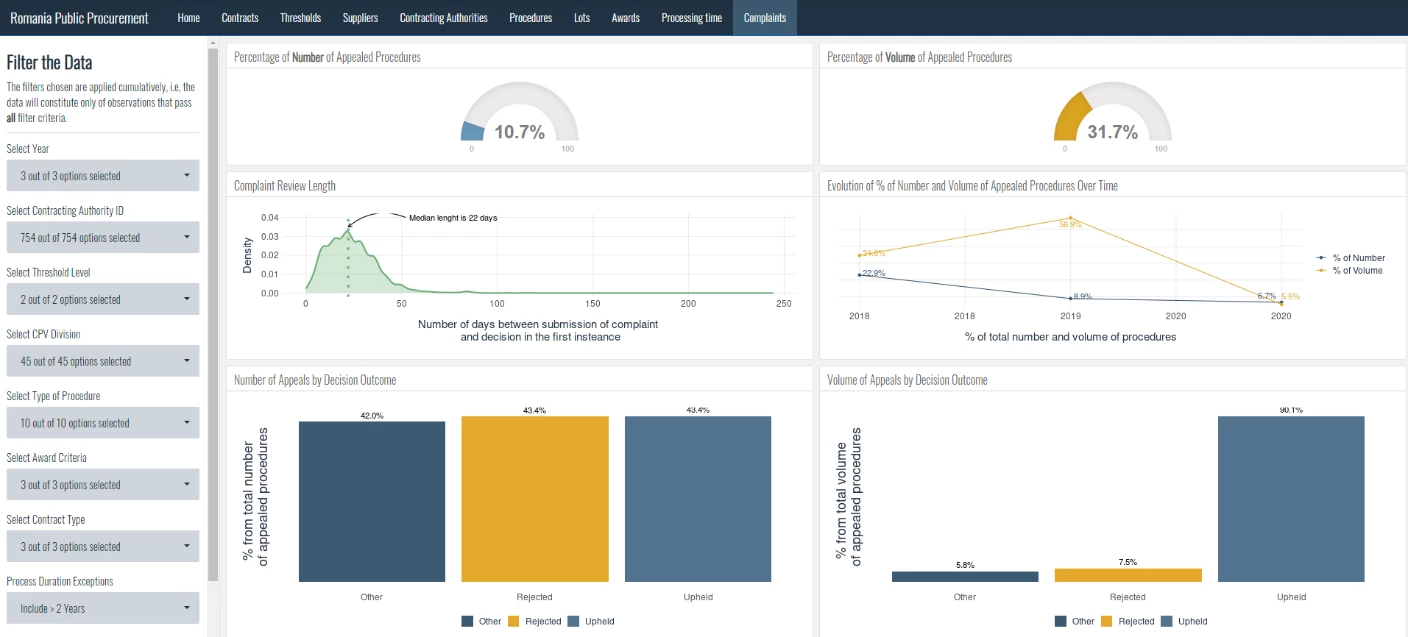Open the Home tab

point(188,18)
